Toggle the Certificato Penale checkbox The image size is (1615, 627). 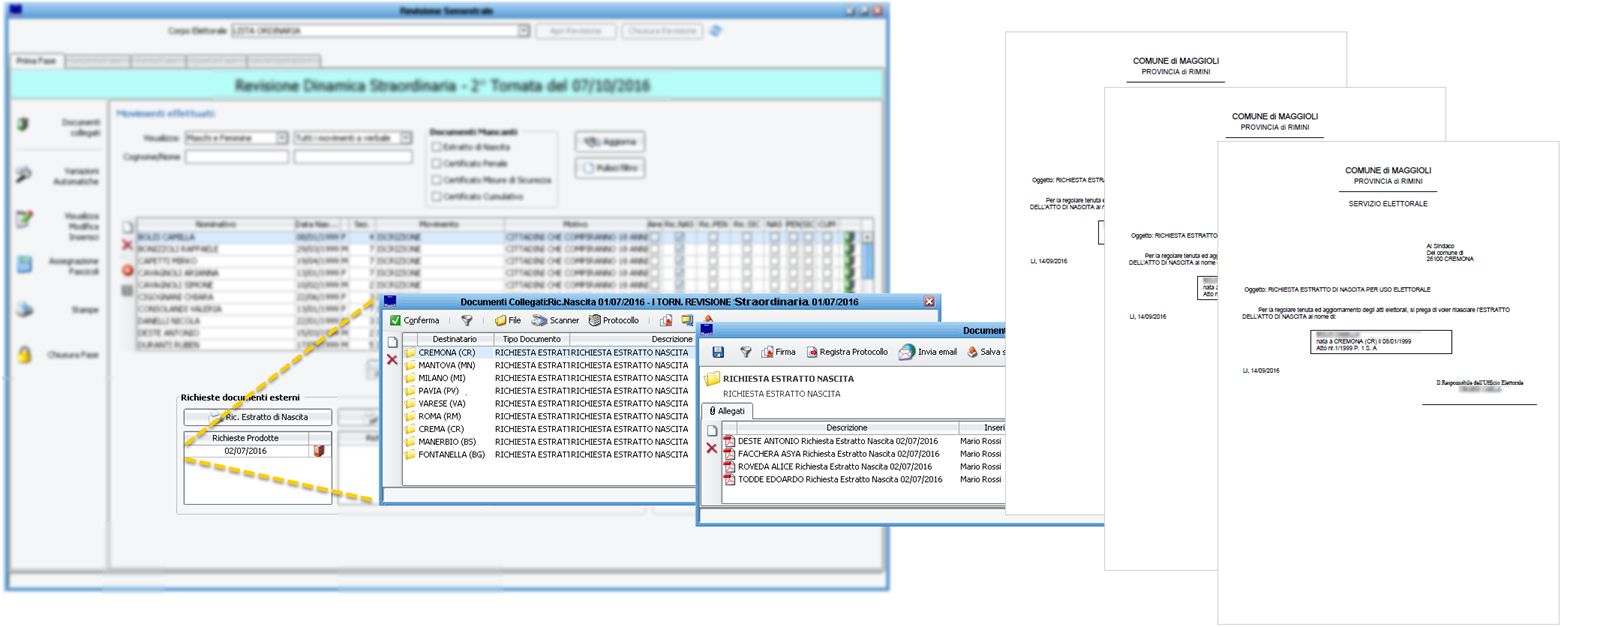pos(436,163)
